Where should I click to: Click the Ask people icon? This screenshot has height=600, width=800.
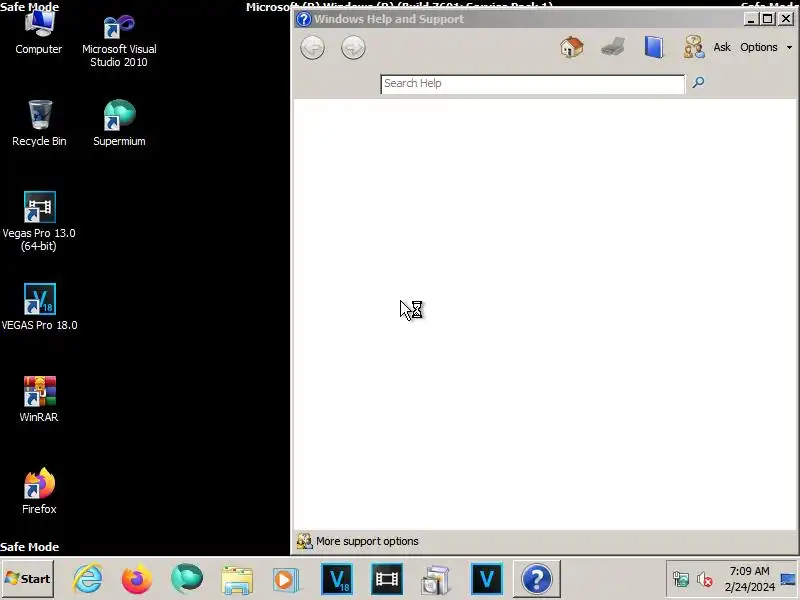[694, 47]
